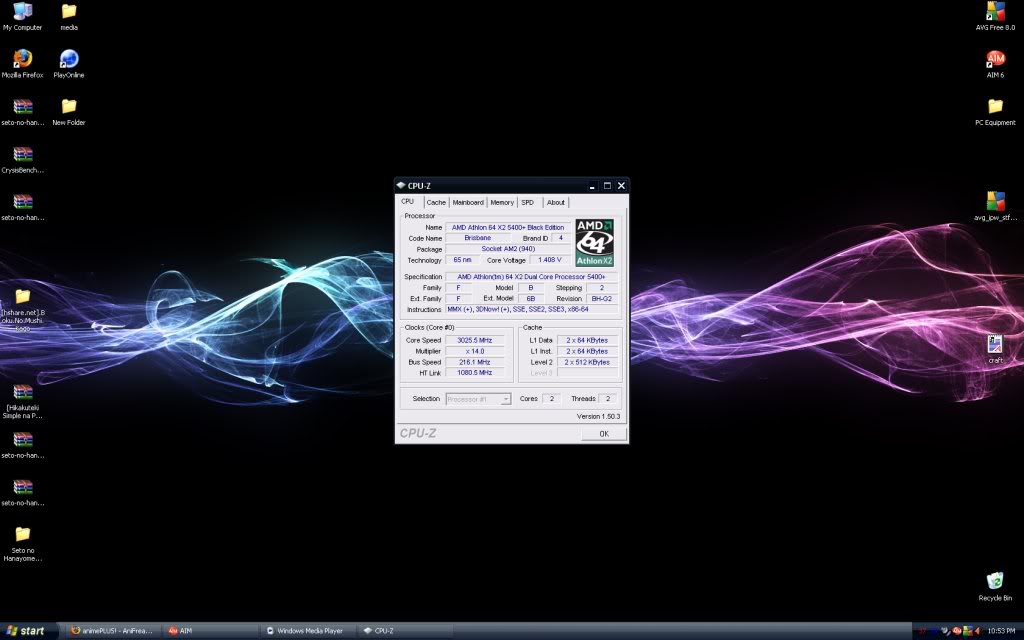Select the CrysisBench archive icon
Viewport: 1024px width, 640px height.
pos(22,159)
